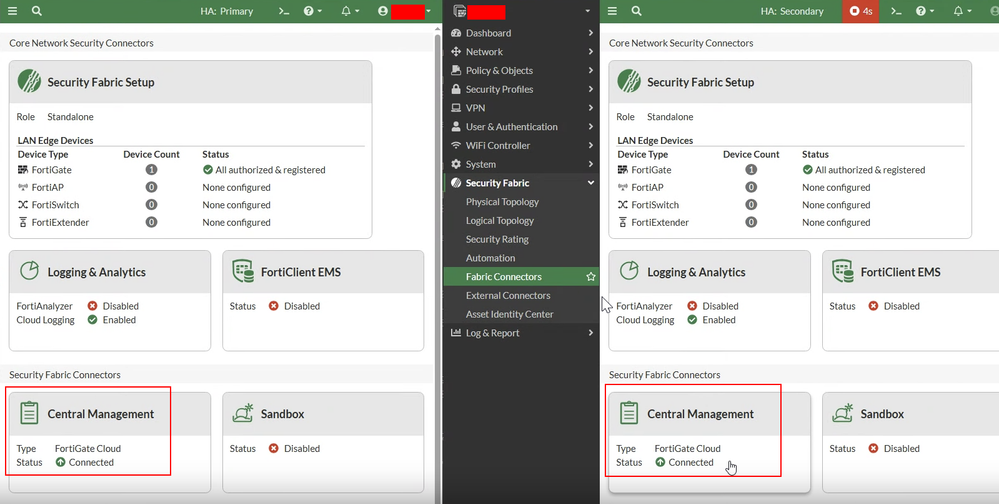
Task: Open Security Rating page
Action: click(497, 240)
